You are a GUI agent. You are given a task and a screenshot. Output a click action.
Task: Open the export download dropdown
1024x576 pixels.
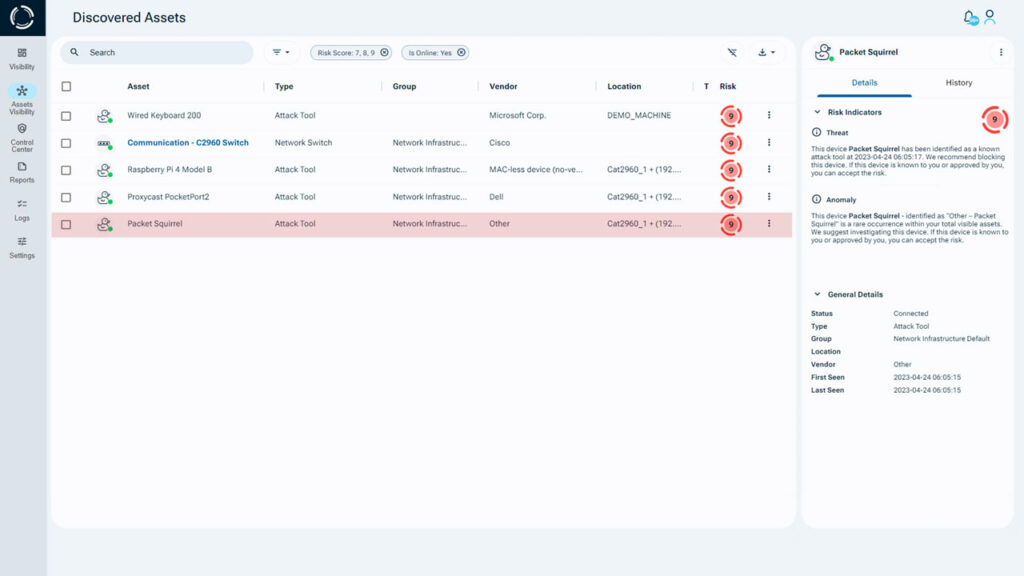[764, 51]
